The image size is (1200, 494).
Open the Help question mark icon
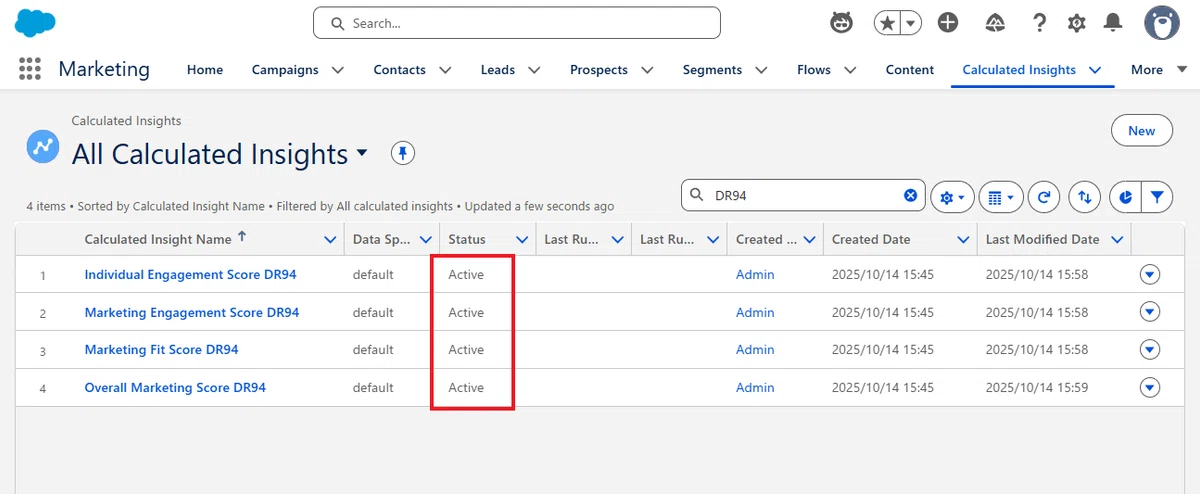pyautogui.click(x=1040, y=23)
